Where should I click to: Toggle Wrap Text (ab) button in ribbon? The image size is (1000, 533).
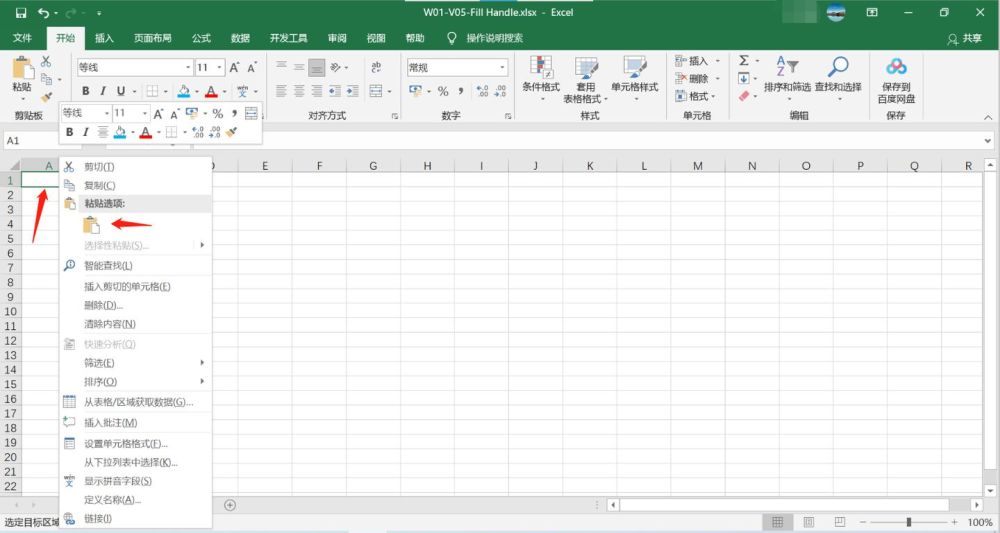(376, 67)
